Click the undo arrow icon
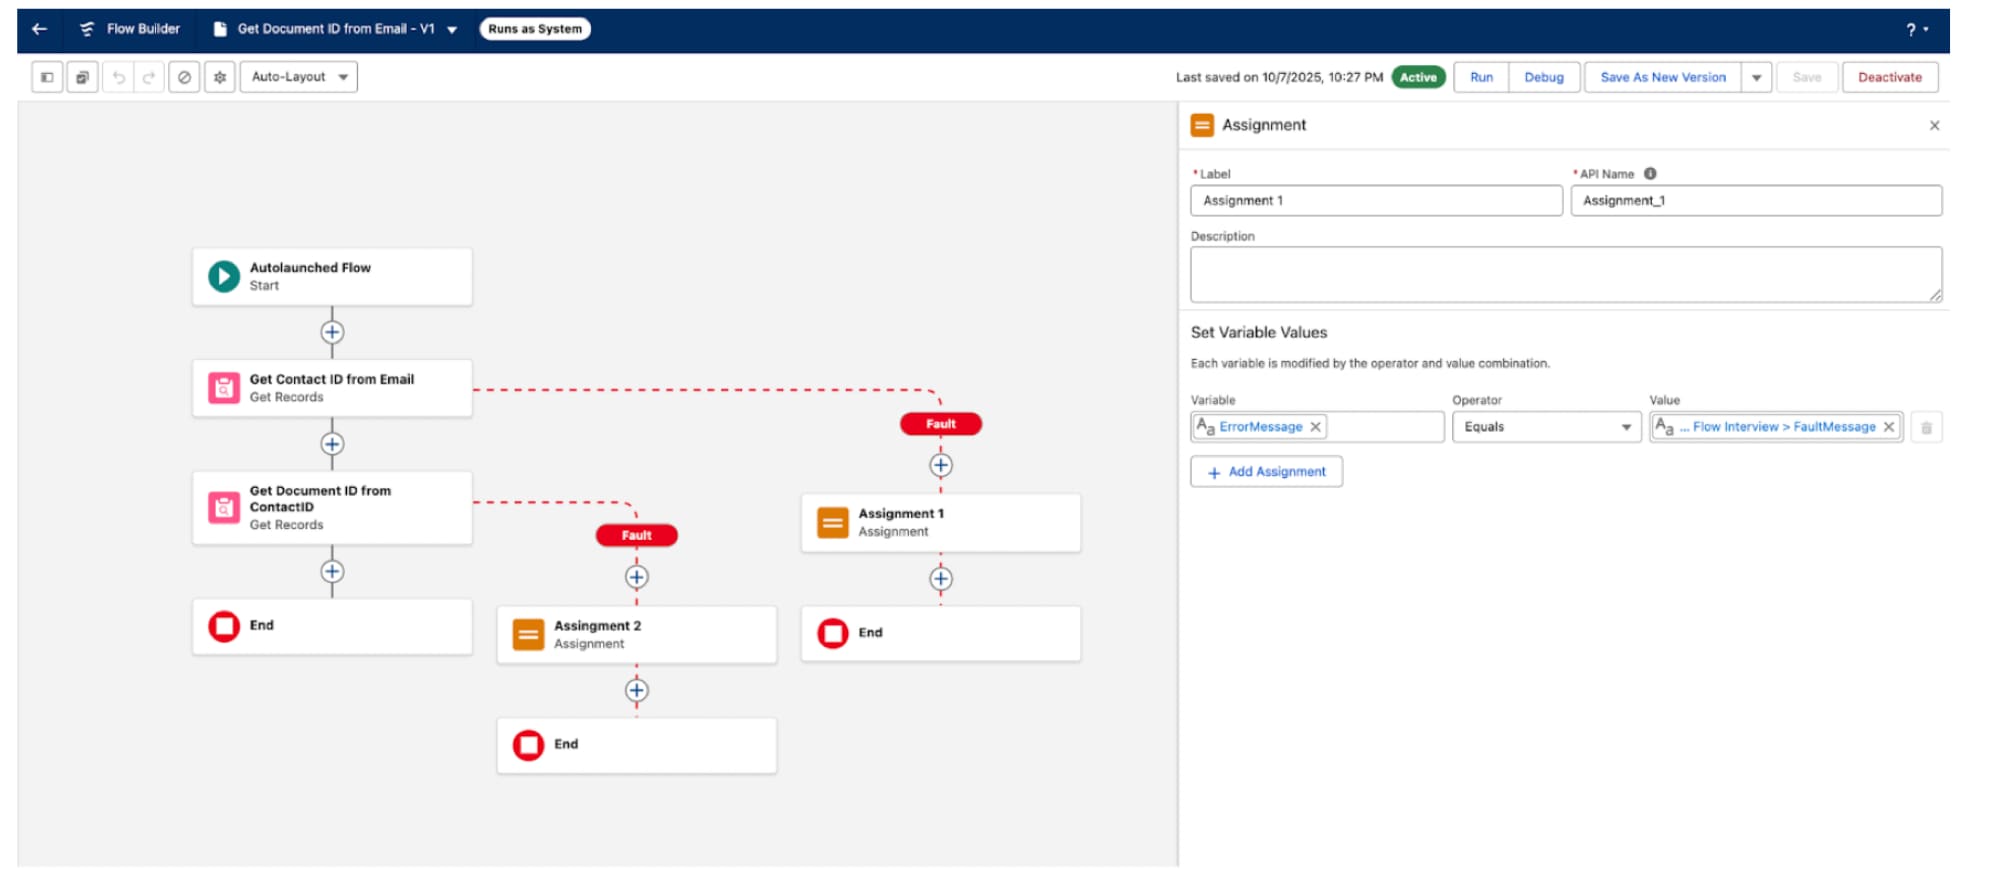Viewport: 2000px width, 876px height. (x=118, y=77)
